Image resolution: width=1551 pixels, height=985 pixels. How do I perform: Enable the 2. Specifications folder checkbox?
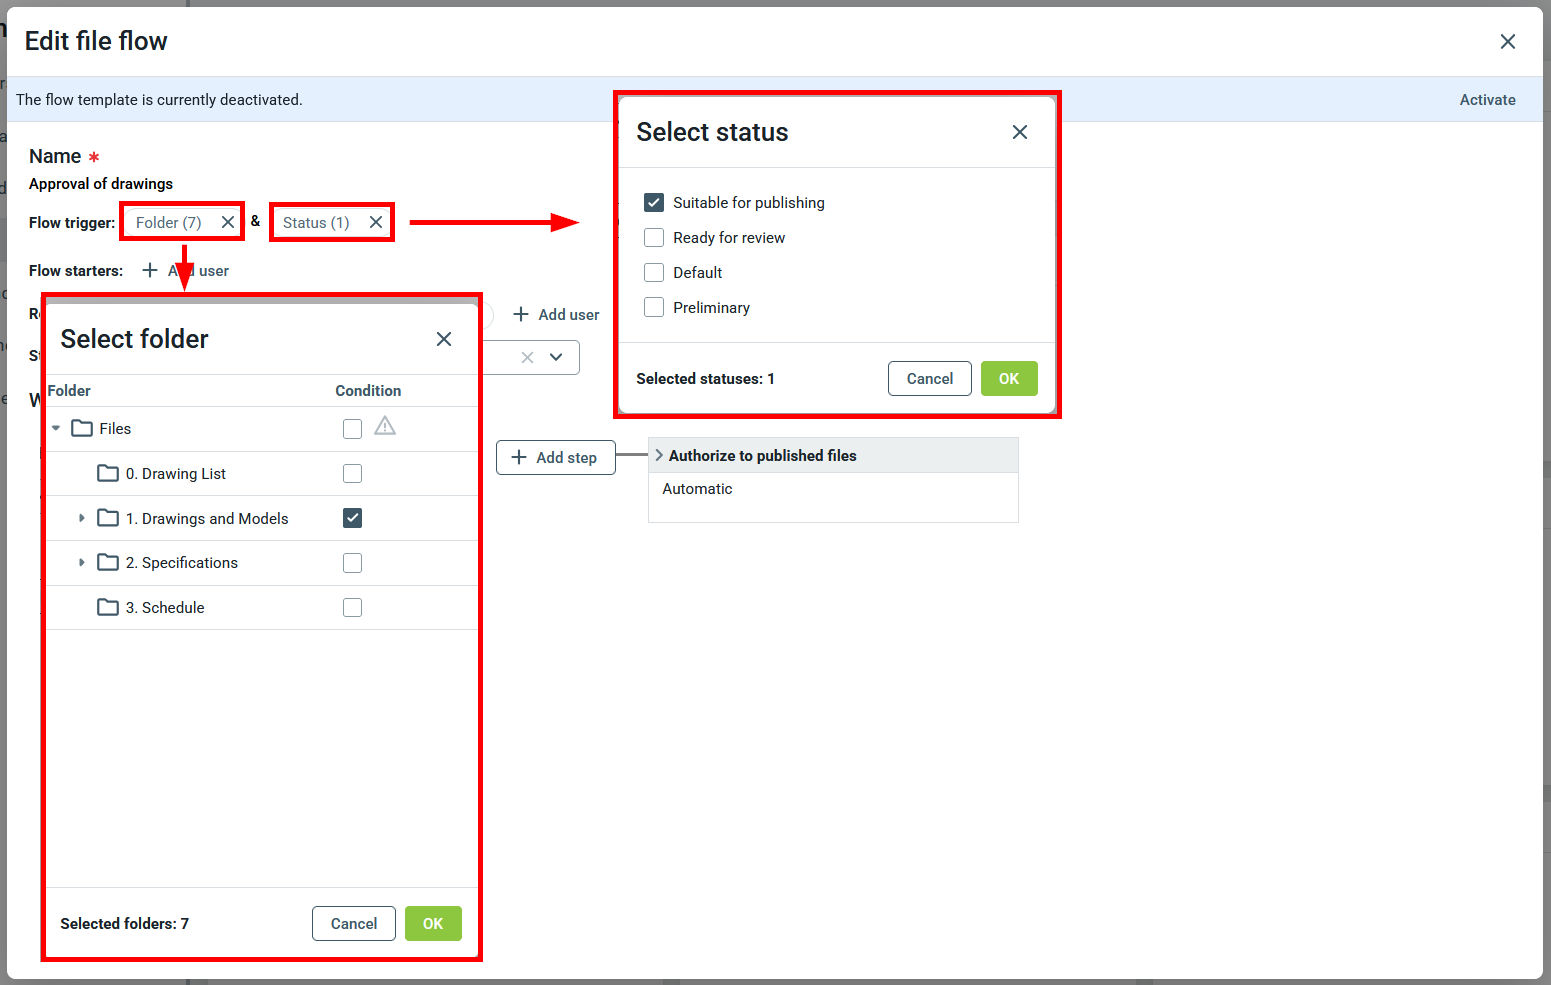(352, 563)
